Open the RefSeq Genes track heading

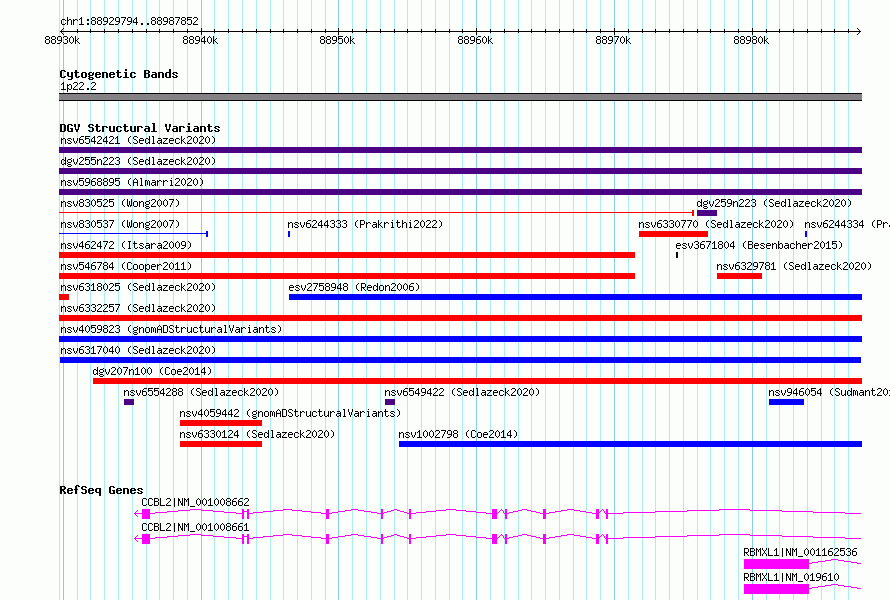[101, 490]
